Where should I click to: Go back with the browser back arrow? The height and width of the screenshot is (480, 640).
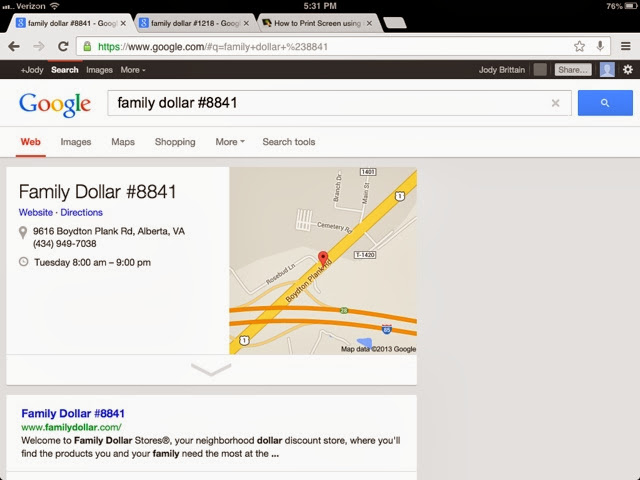coord(14,46)
